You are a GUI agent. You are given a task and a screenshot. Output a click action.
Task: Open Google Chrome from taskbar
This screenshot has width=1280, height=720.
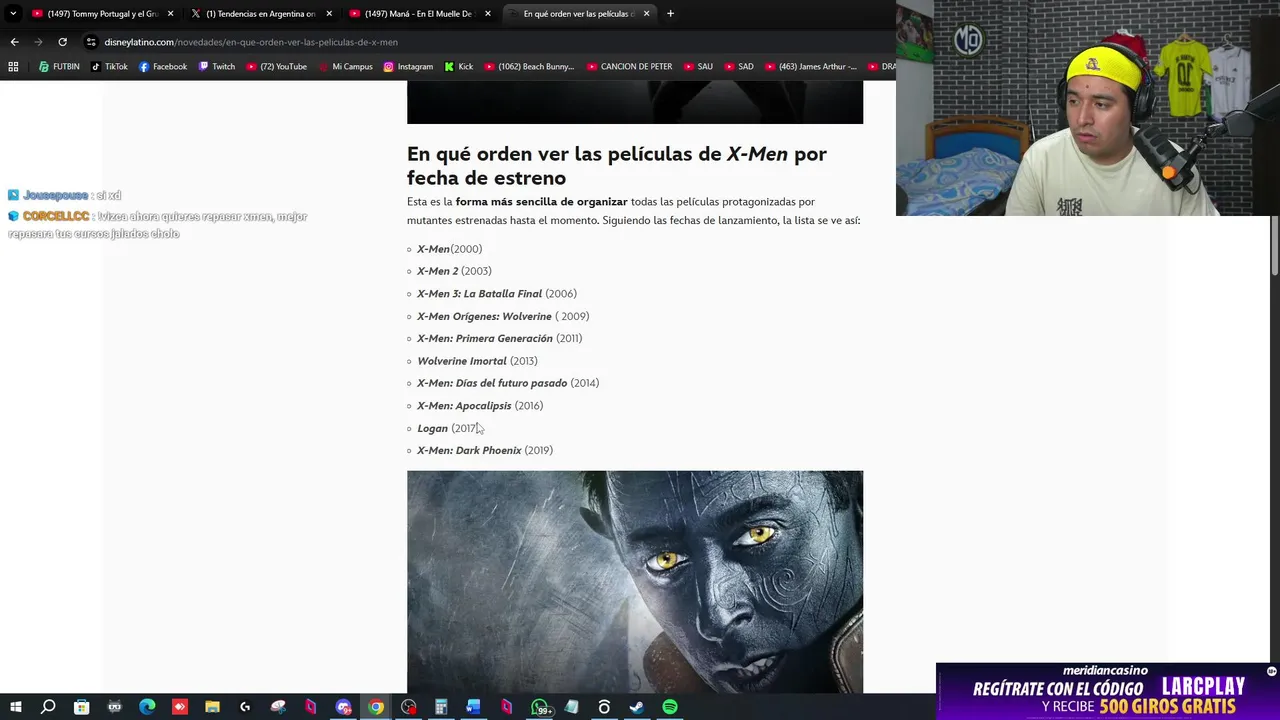coord(376,707)
